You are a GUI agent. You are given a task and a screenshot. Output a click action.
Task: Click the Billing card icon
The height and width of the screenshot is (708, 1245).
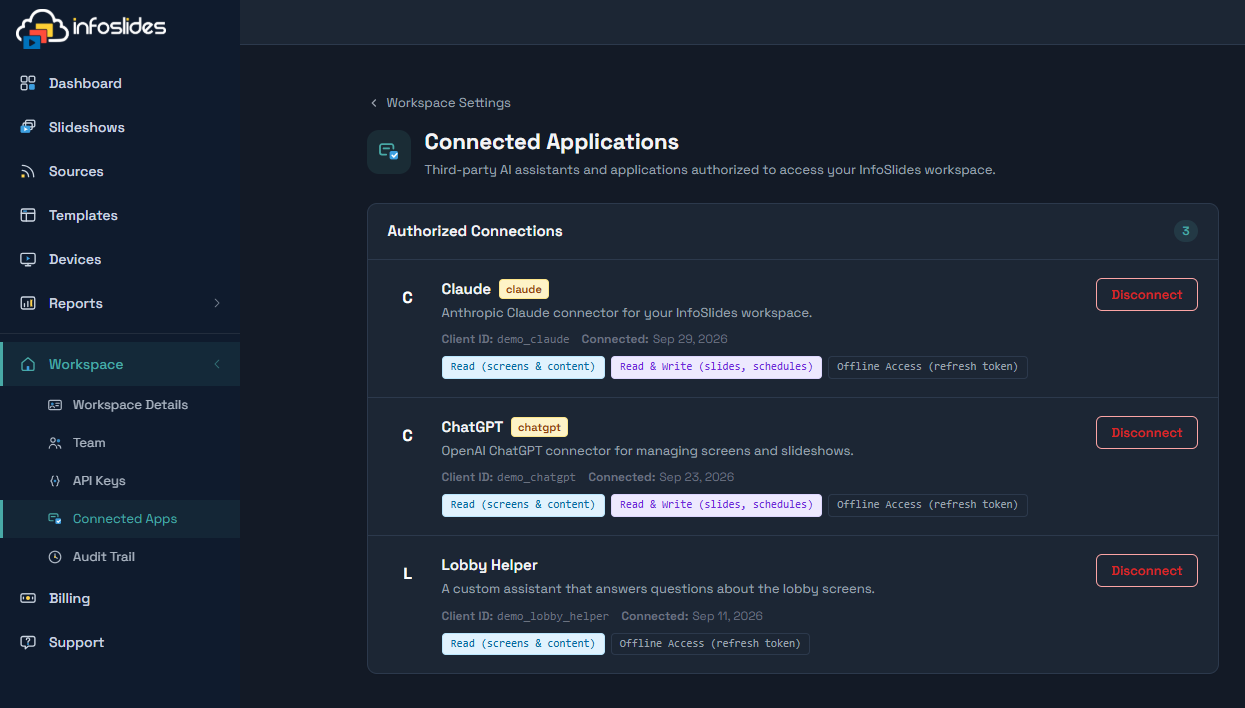[x=28, y=598]
